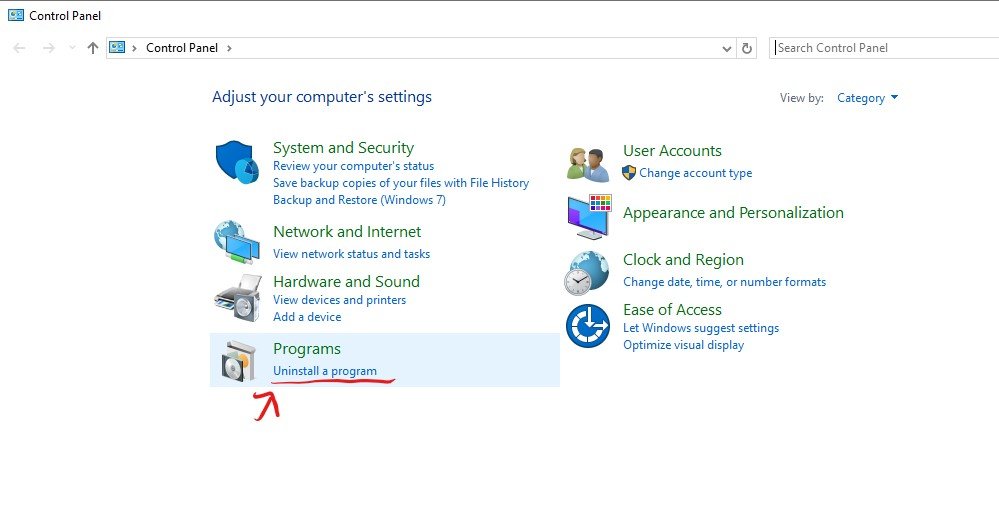Click the Network and Internet globe icon
This screenshot has height=519, width=999.
(237, 241)
